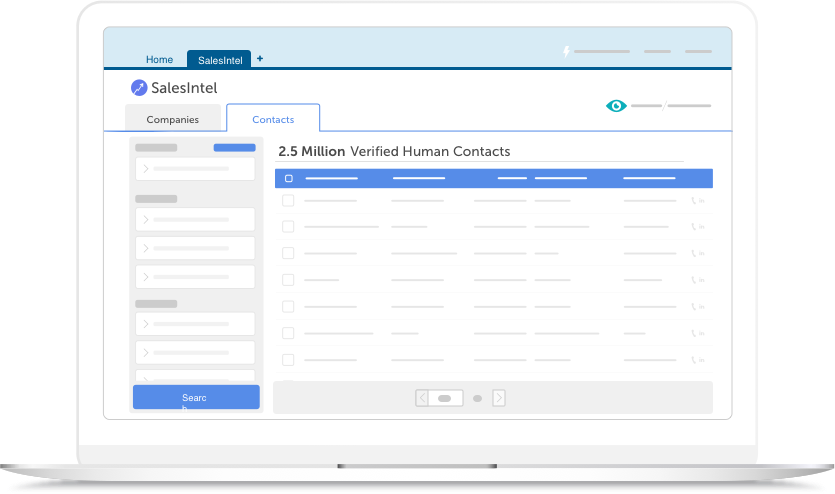Screen dimensions: 835x494
Task: Open the Companies tab
Action: (x=173, y=118)
